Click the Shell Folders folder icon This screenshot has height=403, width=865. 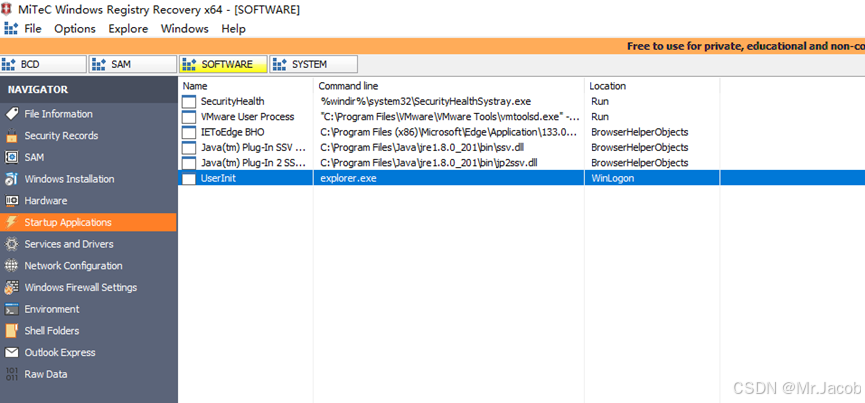(x=12, y=331)
